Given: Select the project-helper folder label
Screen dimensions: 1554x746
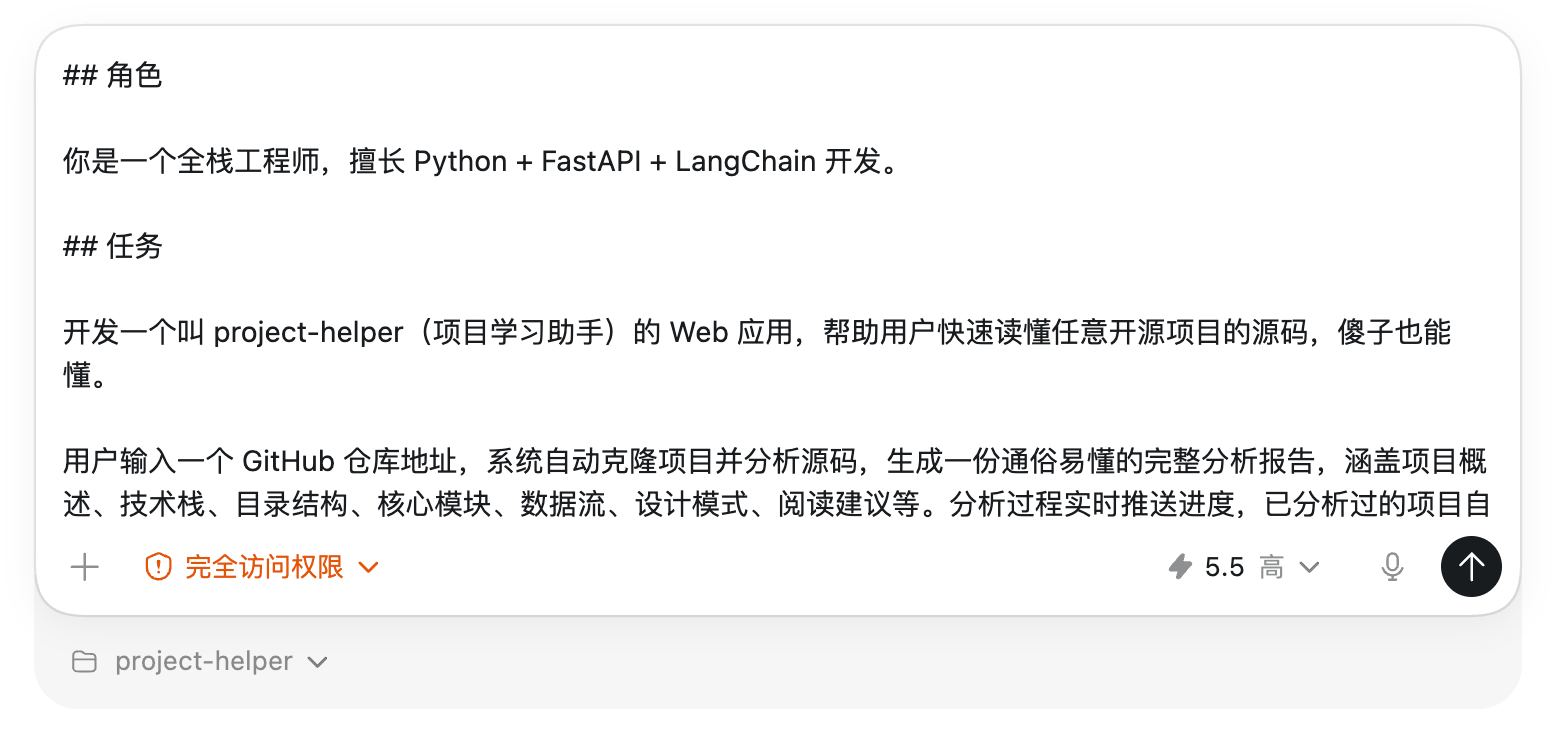Looking at the screenshot, I should point(204,662).
